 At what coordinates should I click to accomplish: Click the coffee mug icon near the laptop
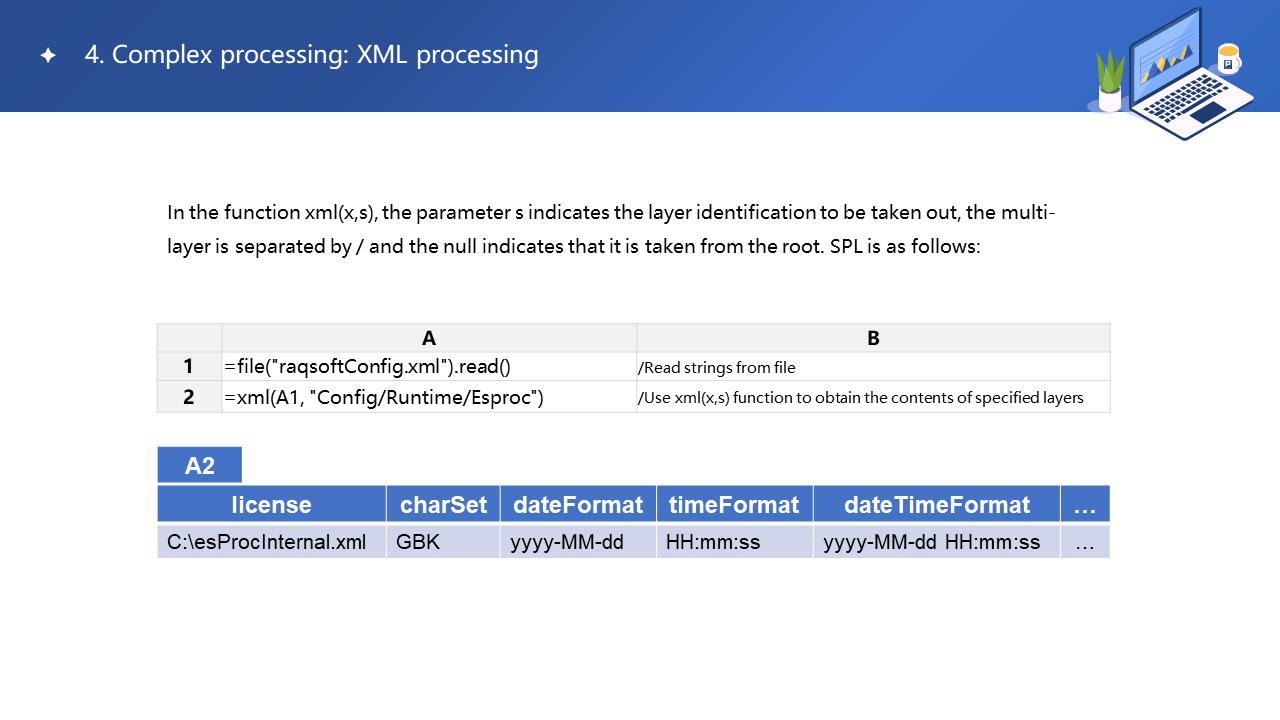1228,59
